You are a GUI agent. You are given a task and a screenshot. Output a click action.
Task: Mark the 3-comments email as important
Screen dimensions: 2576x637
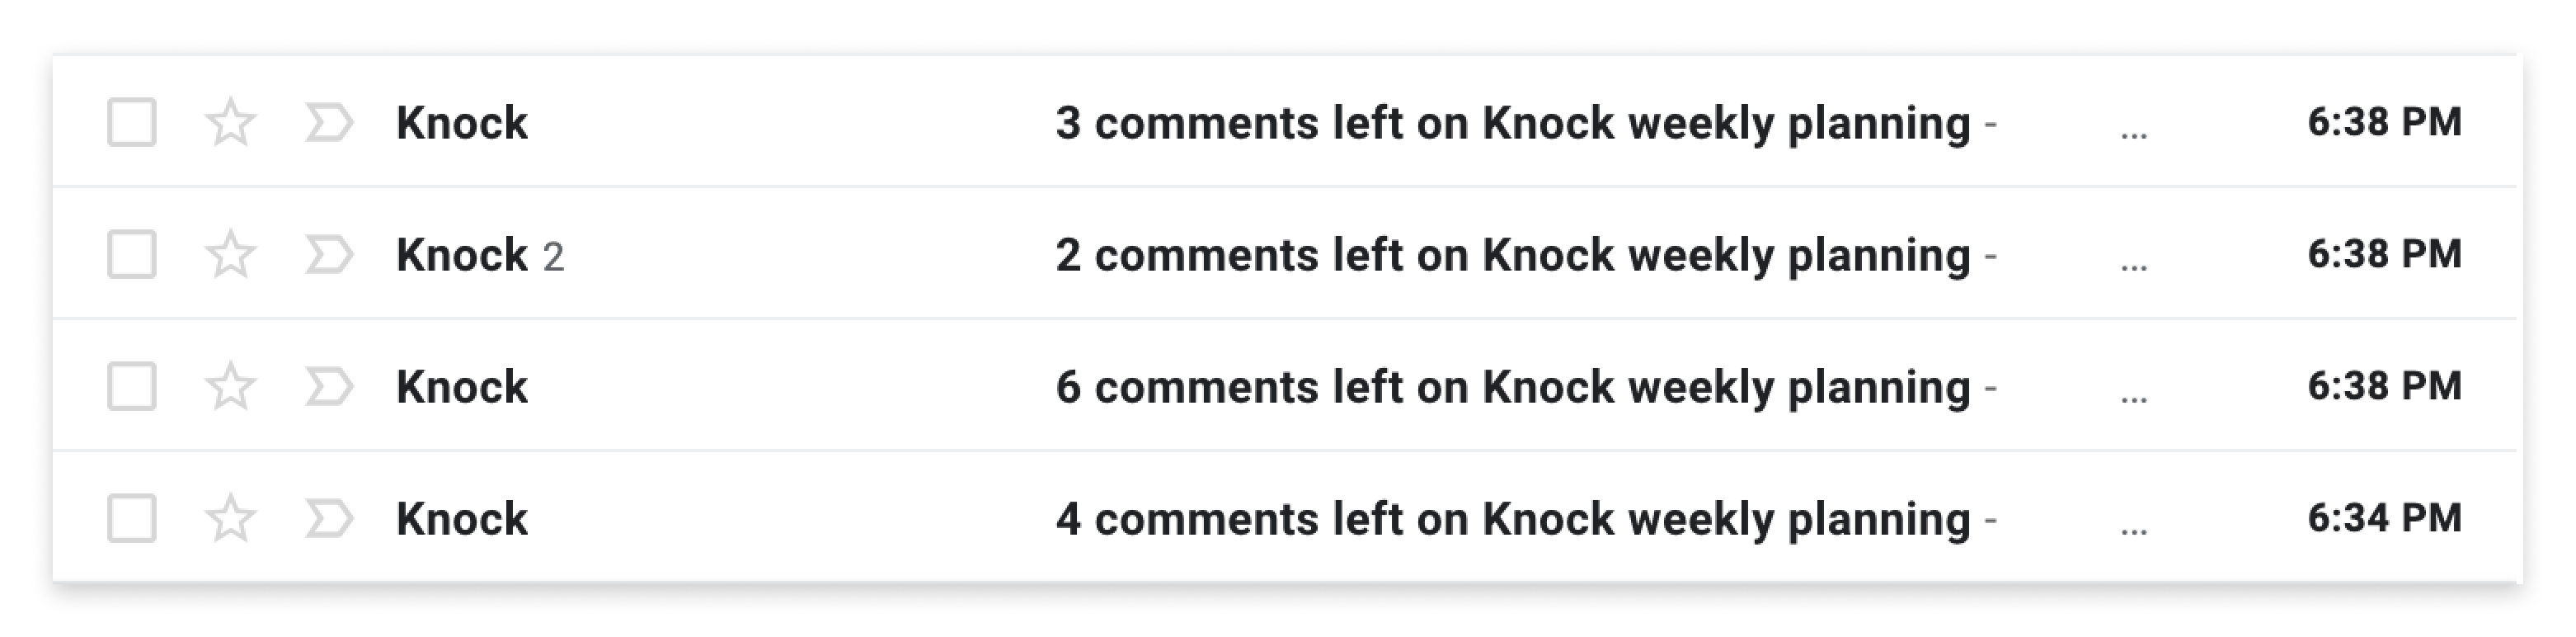(330, 123)
